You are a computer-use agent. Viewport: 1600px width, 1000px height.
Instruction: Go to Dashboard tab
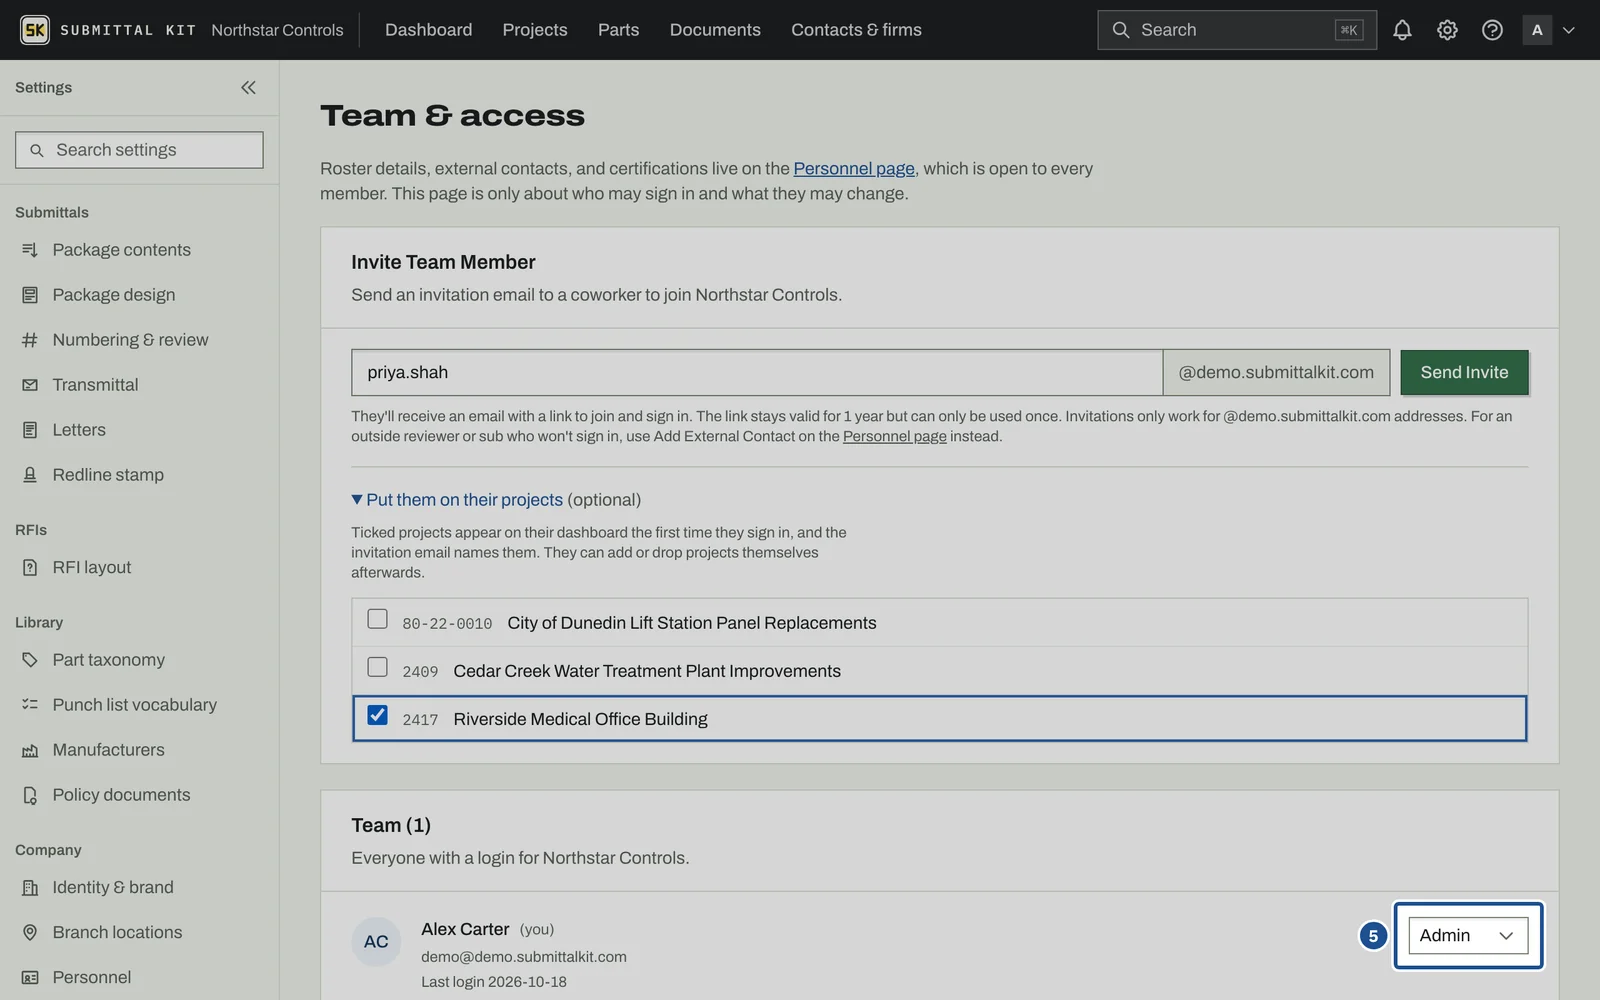[x=428, y=30]
